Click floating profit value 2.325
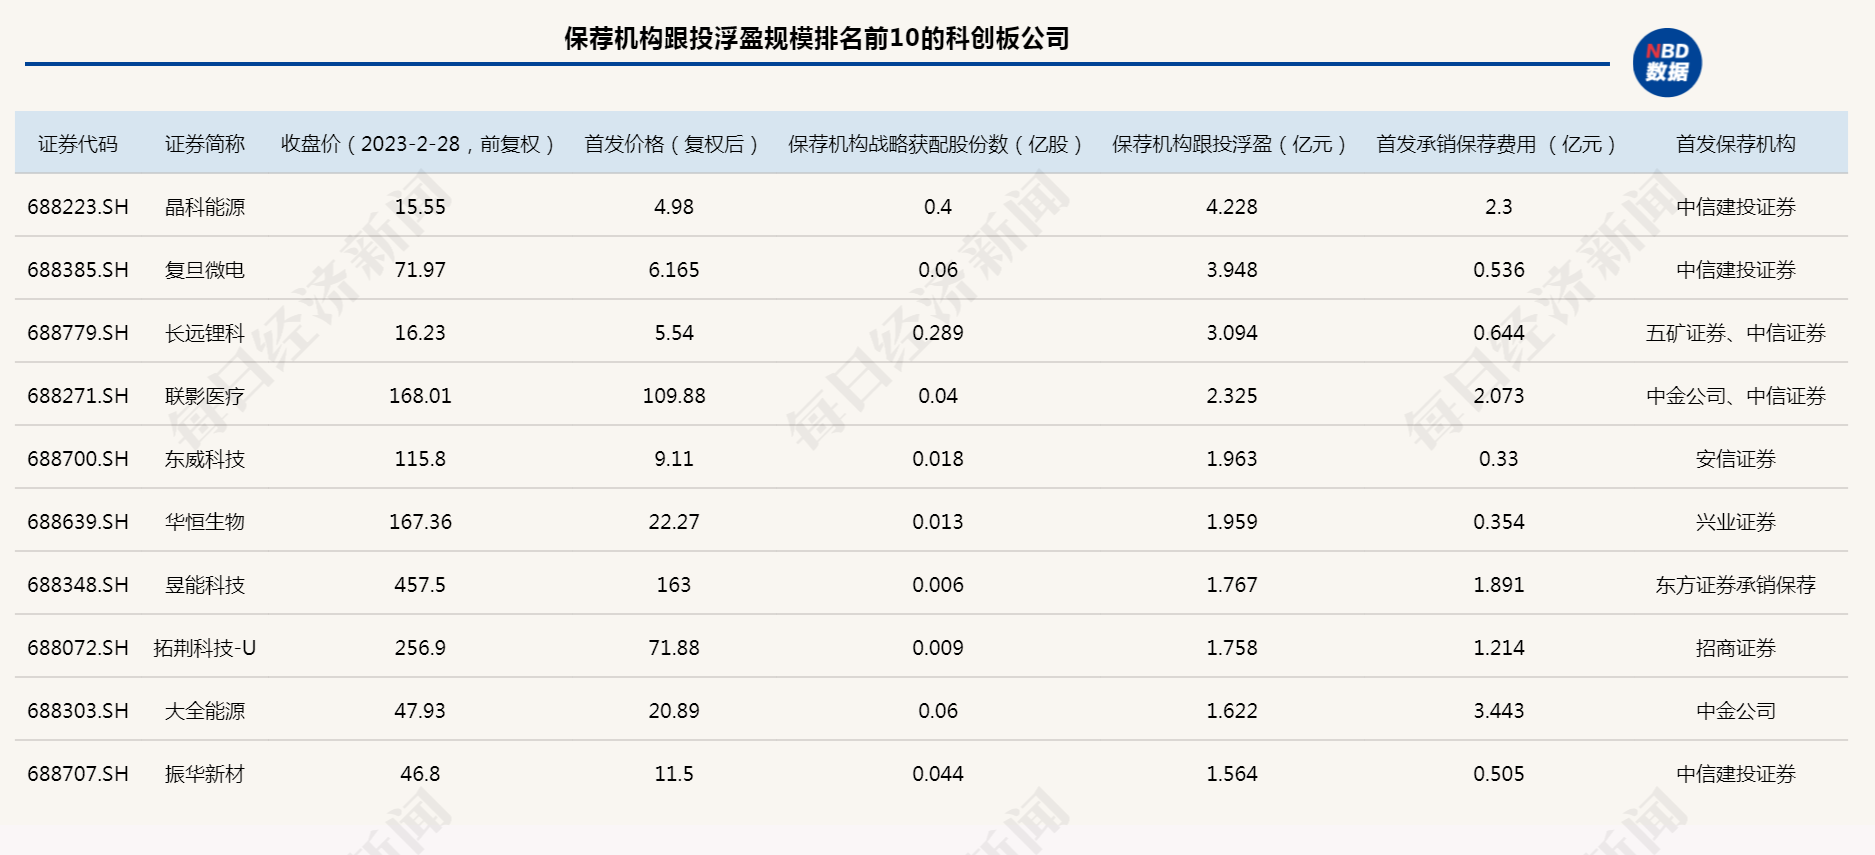The height and width of the screenshot is (855, 1875). pyautogui.click(x=1232, y=396)
